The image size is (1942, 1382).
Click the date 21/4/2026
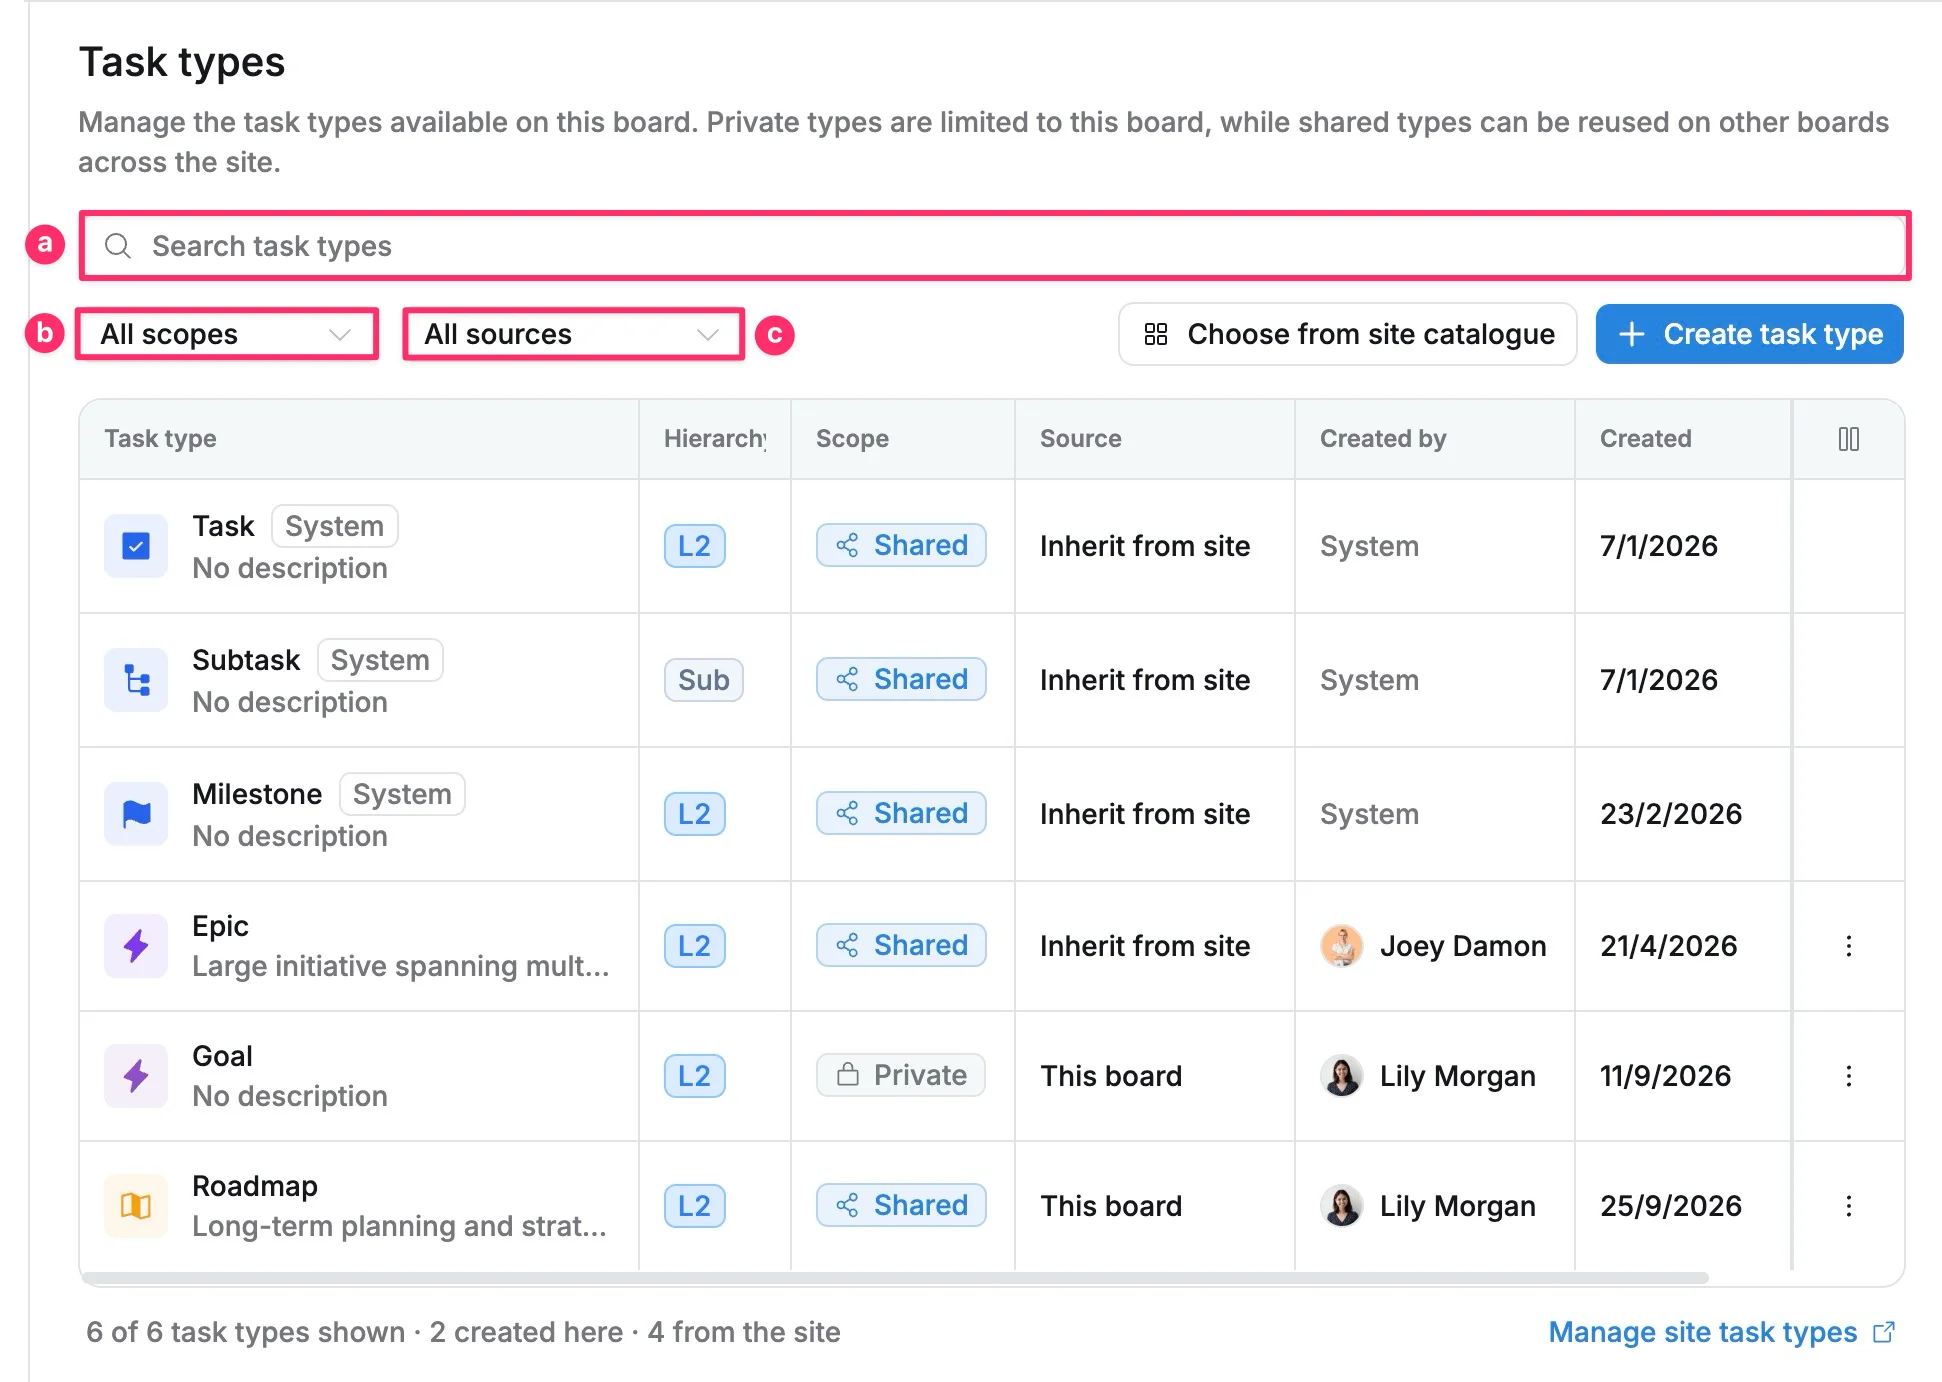pos(1669,946)
